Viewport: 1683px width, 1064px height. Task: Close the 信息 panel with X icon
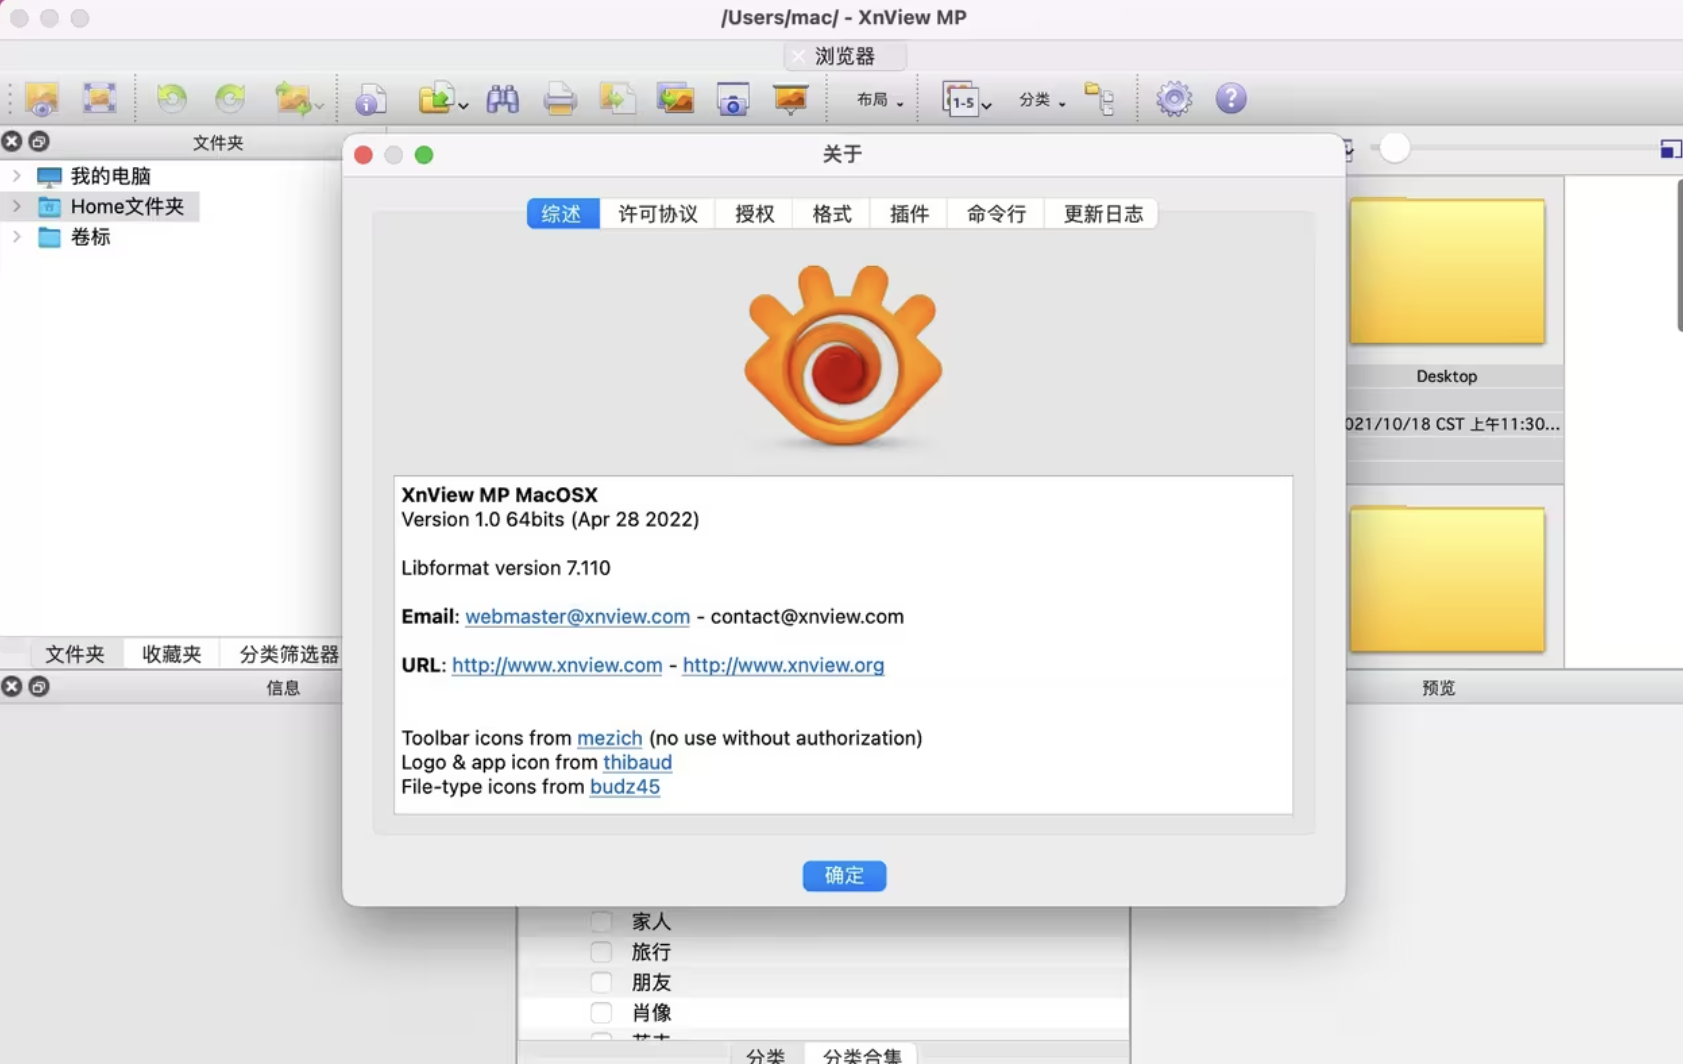click(x=12, y=686)
